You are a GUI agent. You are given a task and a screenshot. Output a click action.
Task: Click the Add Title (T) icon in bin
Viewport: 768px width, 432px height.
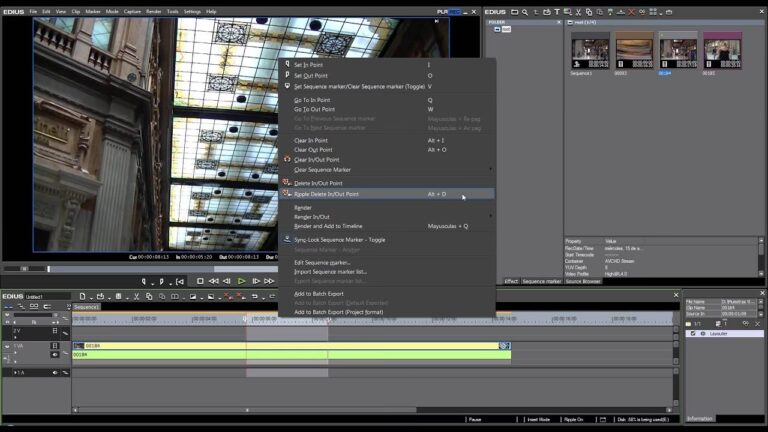point(558,12)
